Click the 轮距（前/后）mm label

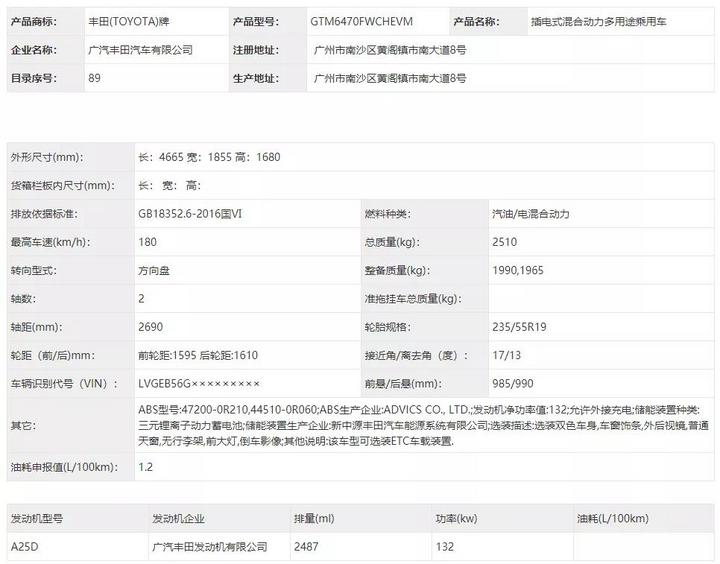point(53,355)
